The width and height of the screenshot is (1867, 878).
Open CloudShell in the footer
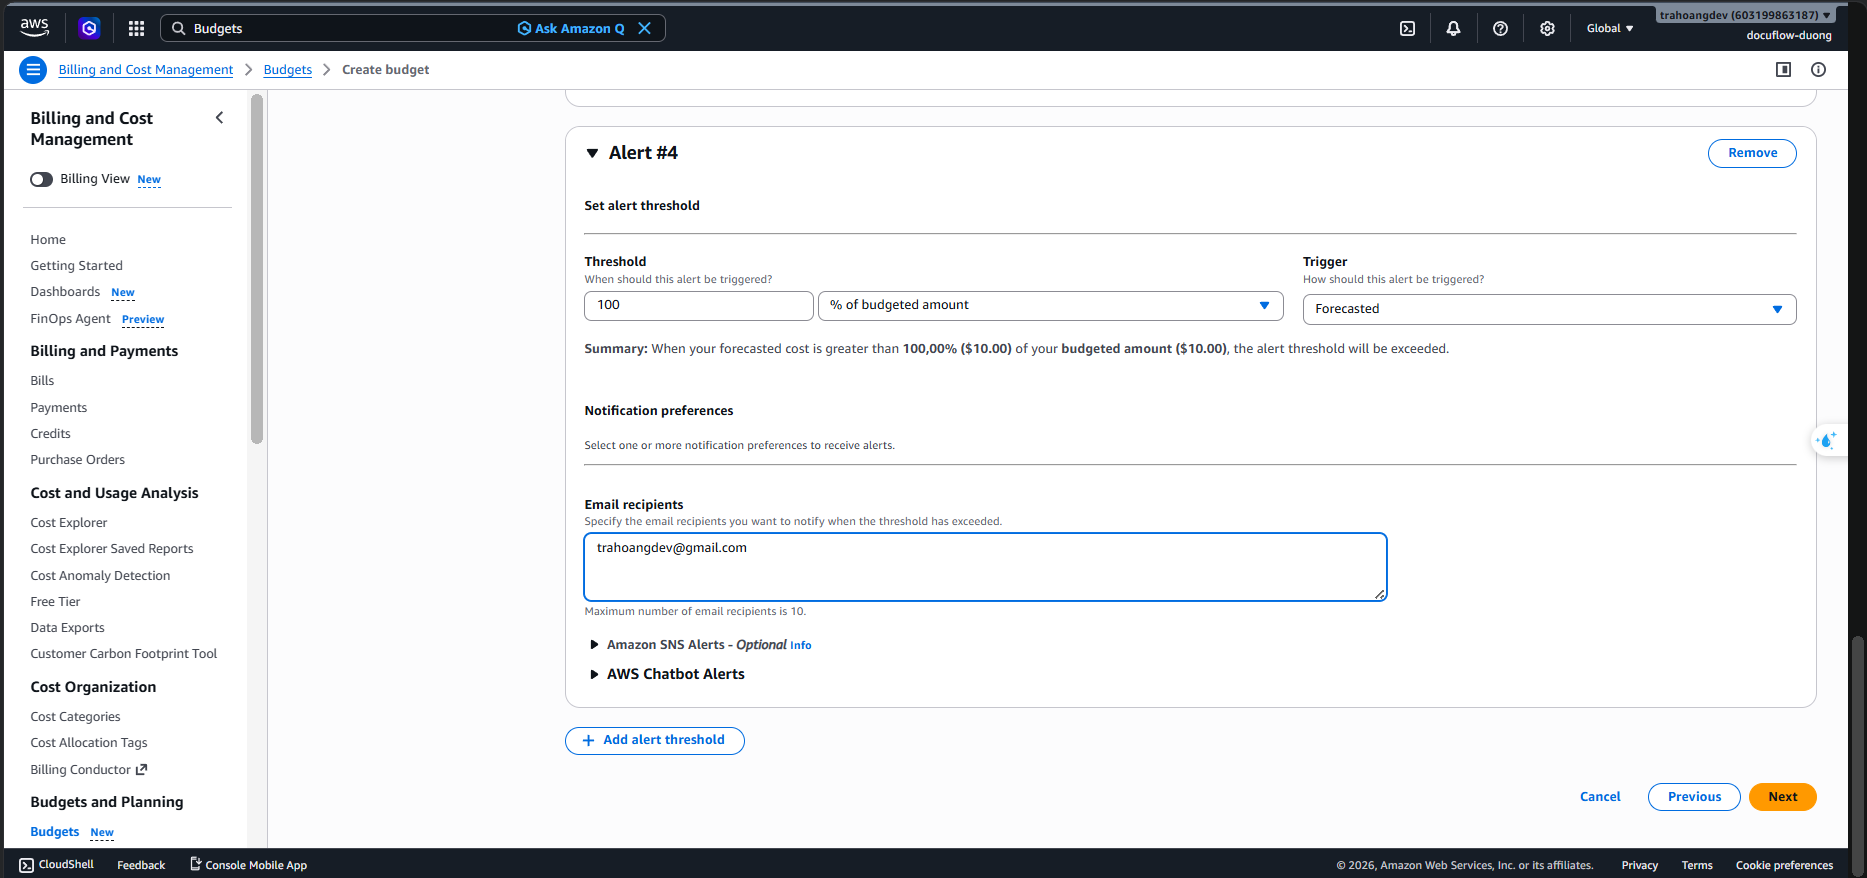click(x=57, y=865)
